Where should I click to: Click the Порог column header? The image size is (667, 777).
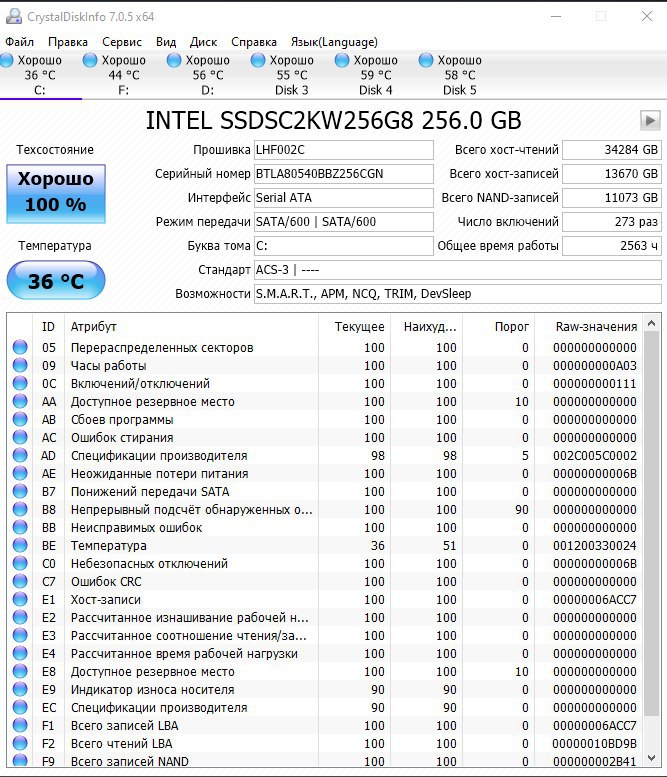point(499,327)
